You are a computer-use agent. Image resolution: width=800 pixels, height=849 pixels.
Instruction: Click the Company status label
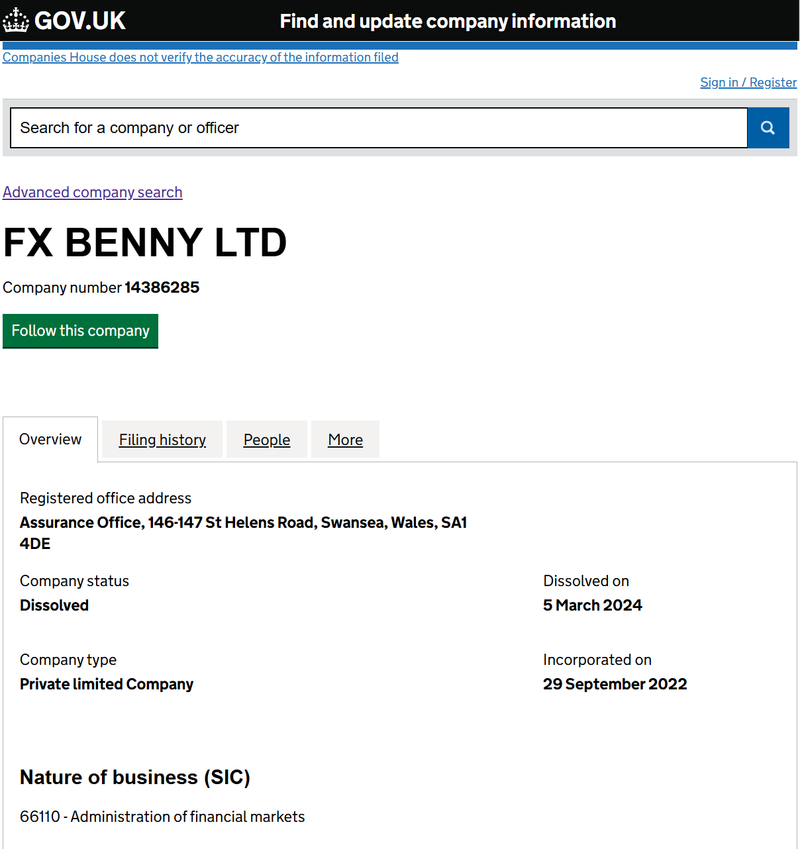75,581
